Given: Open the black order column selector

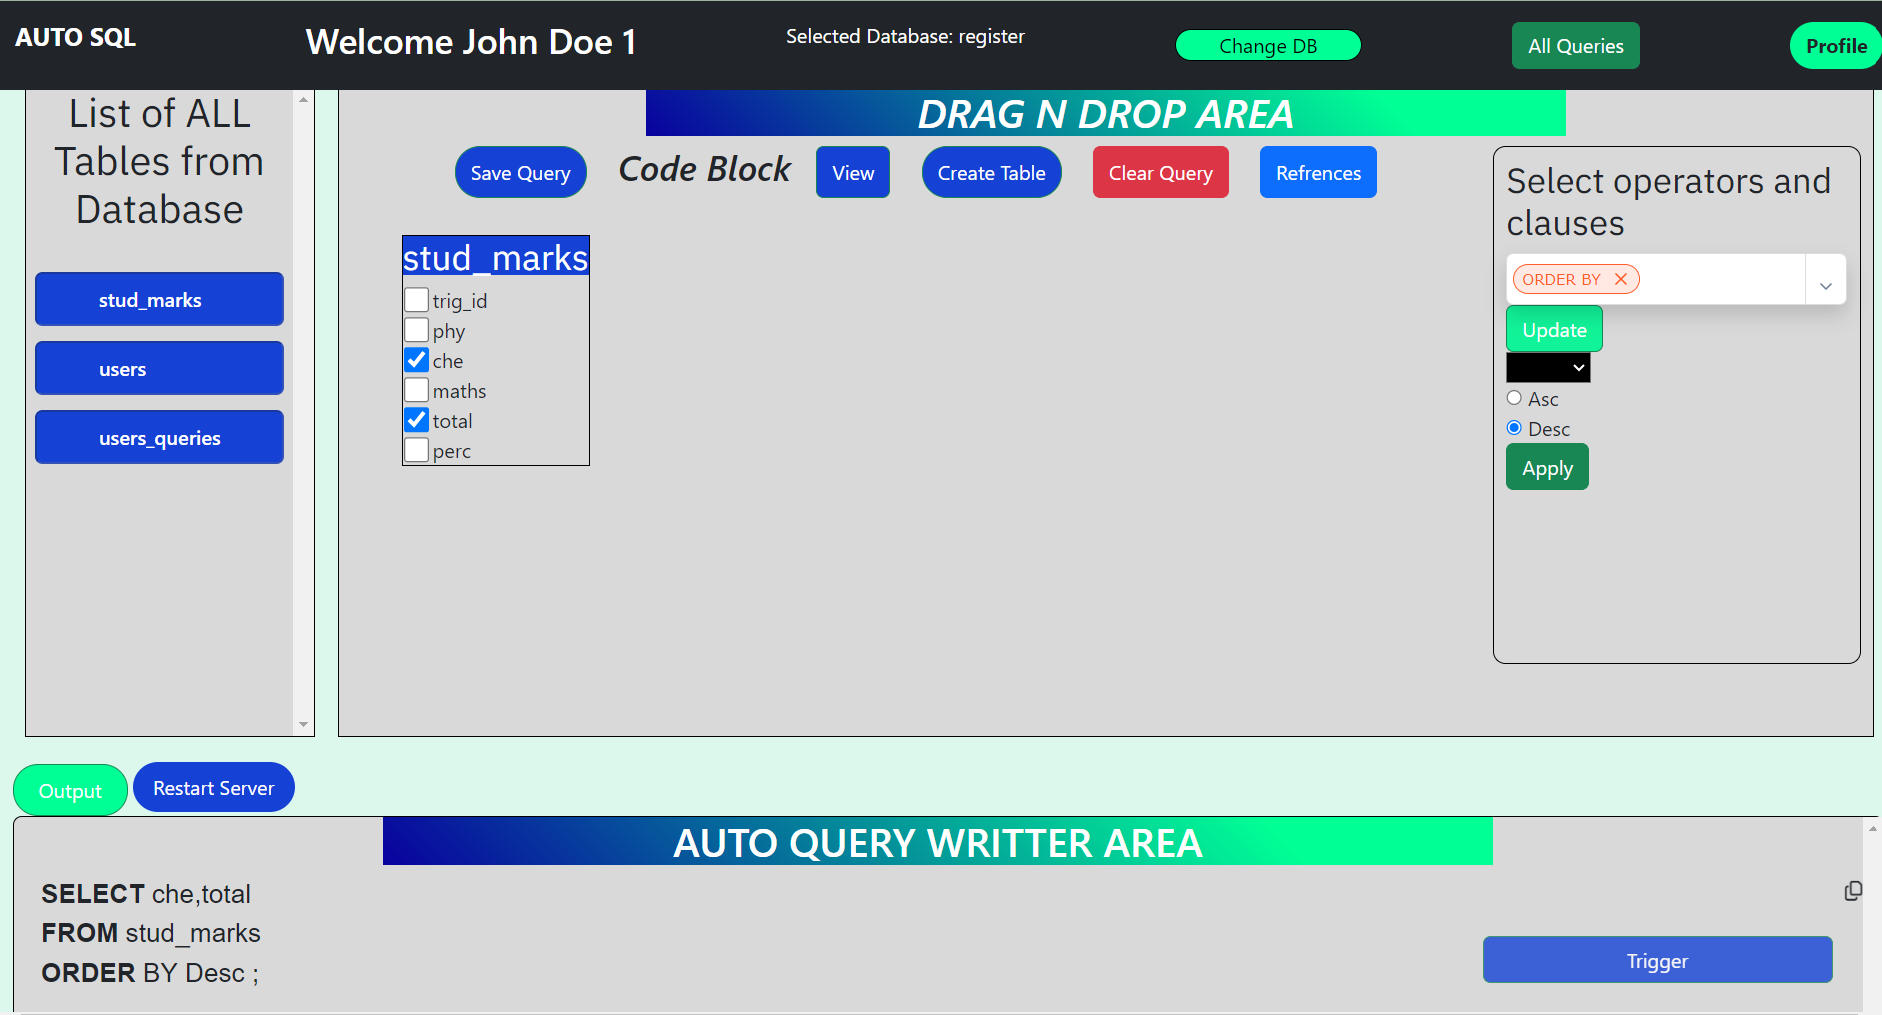Looking at the screenshot, I should point(1548,367).
